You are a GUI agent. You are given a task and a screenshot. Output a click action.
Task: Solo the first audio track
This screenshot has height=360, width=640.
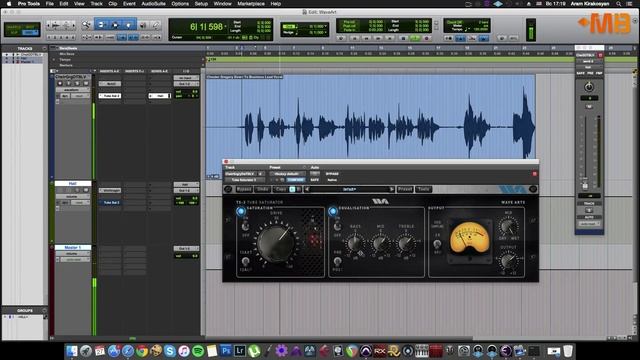77,84
